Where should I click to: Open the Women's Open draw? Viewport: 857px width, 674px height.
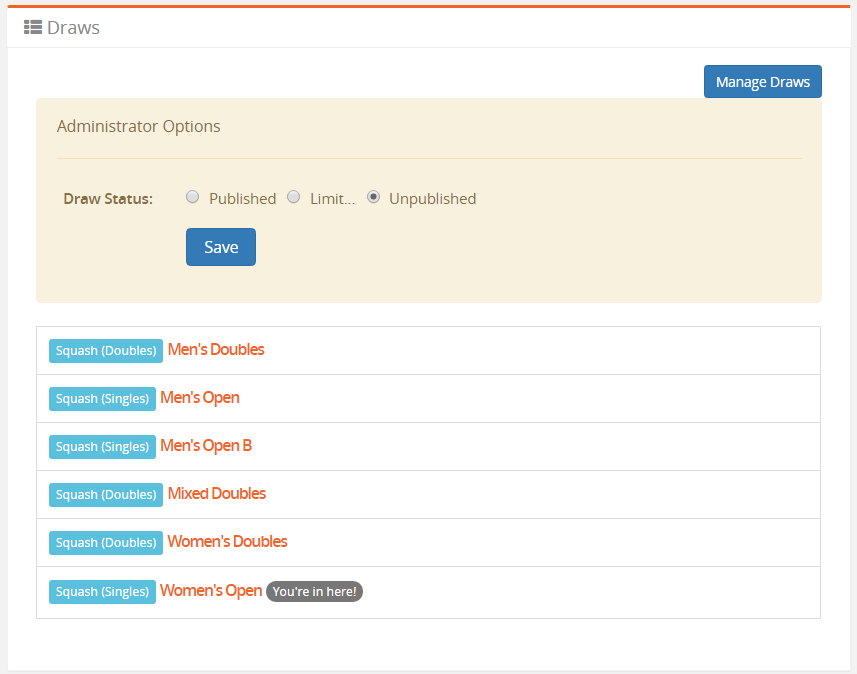coord(211,590)
